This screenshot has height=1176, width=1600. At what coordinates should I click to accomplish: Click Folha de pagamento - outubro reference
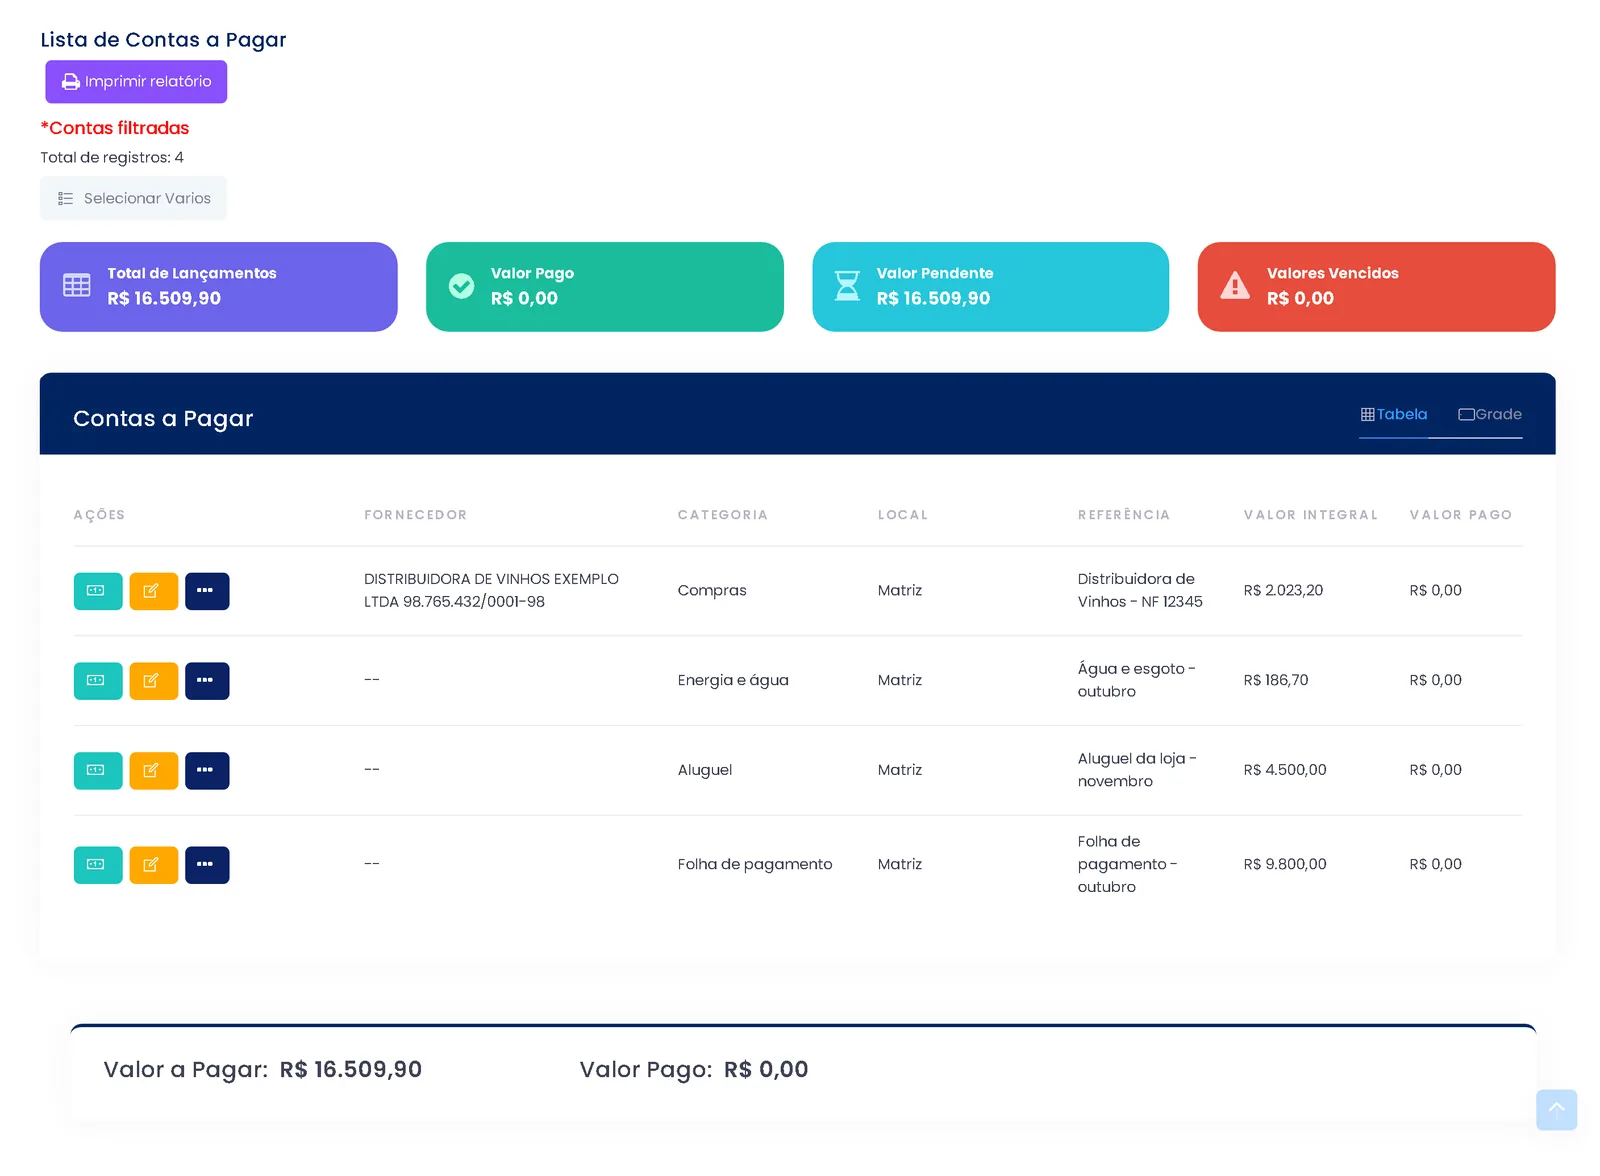pos(1128,864)
